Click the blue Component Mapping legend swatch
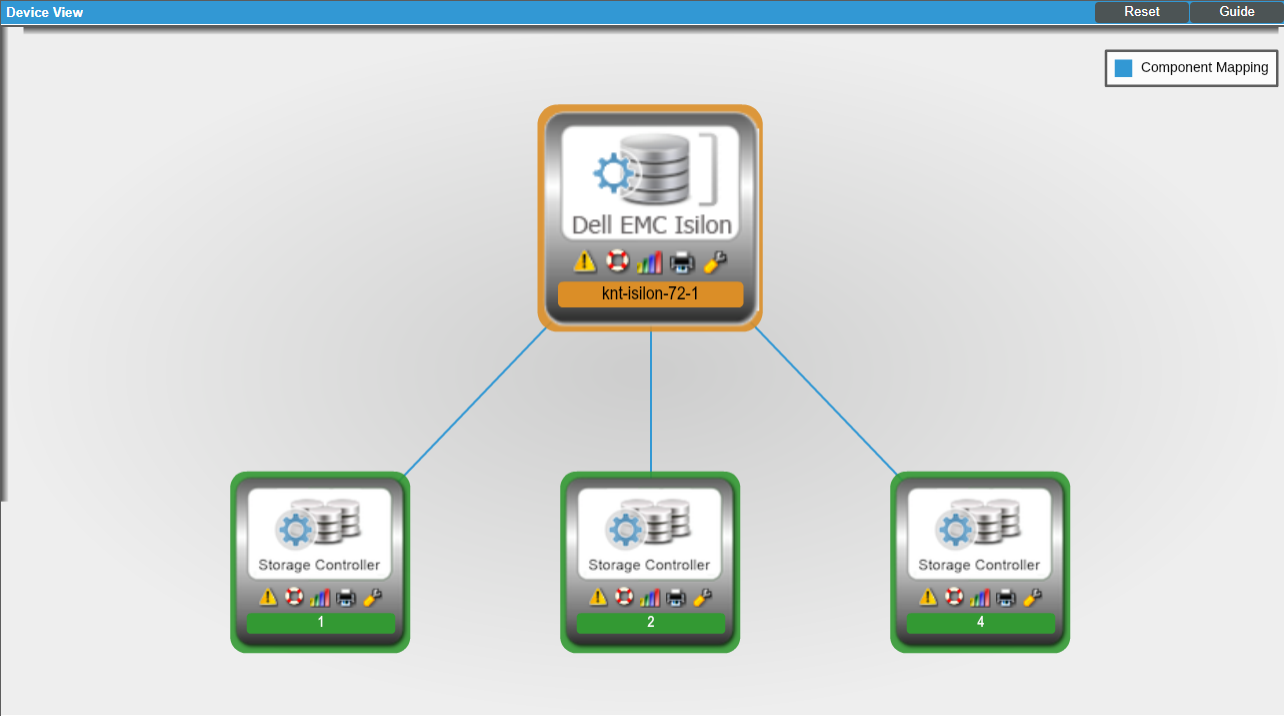Screen dimensions: 1284x716 (x=1124, y=68)
